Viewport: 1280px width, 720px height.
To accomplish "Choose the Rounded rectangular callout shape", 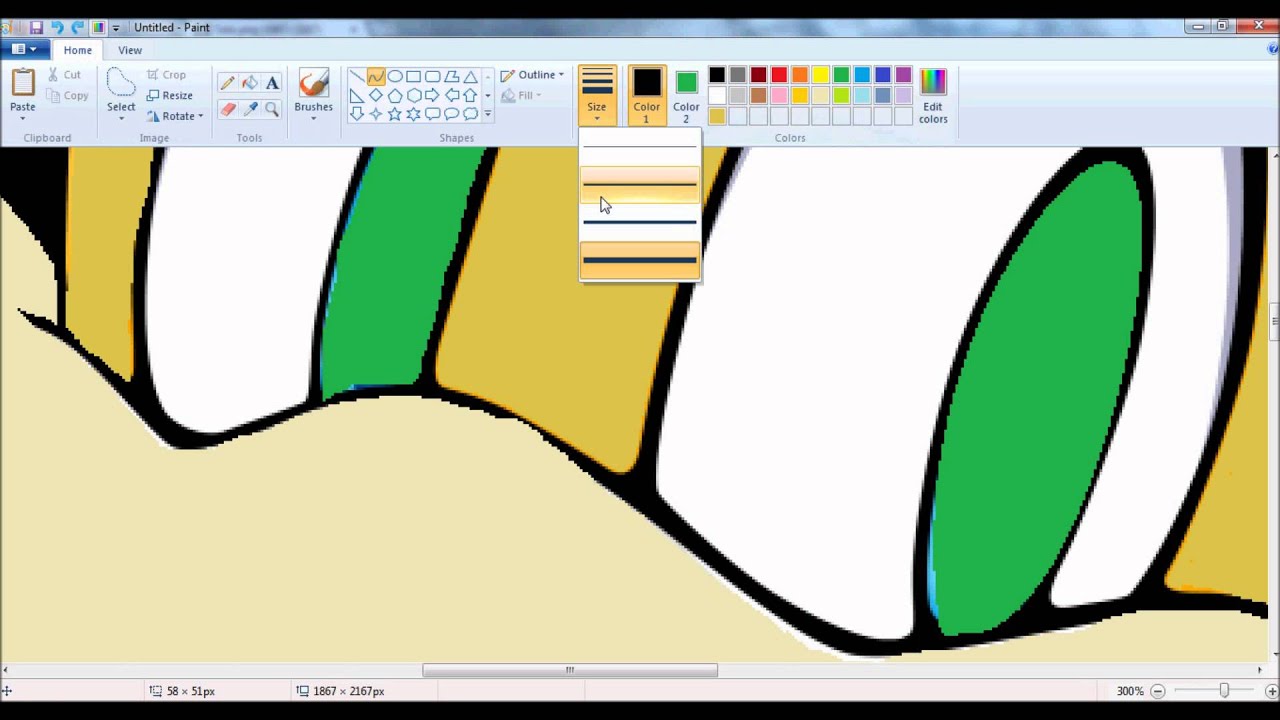I will tap(432, 114).
